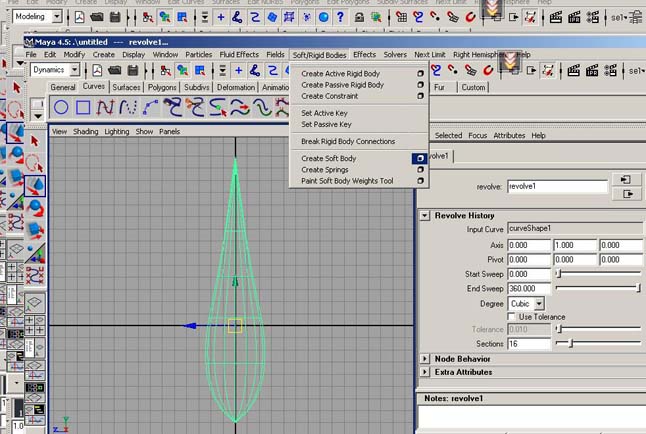Viewport: 646px width, 434px height.
Task: Click the NURBS square shelf icon
Action: click(84, 107)
